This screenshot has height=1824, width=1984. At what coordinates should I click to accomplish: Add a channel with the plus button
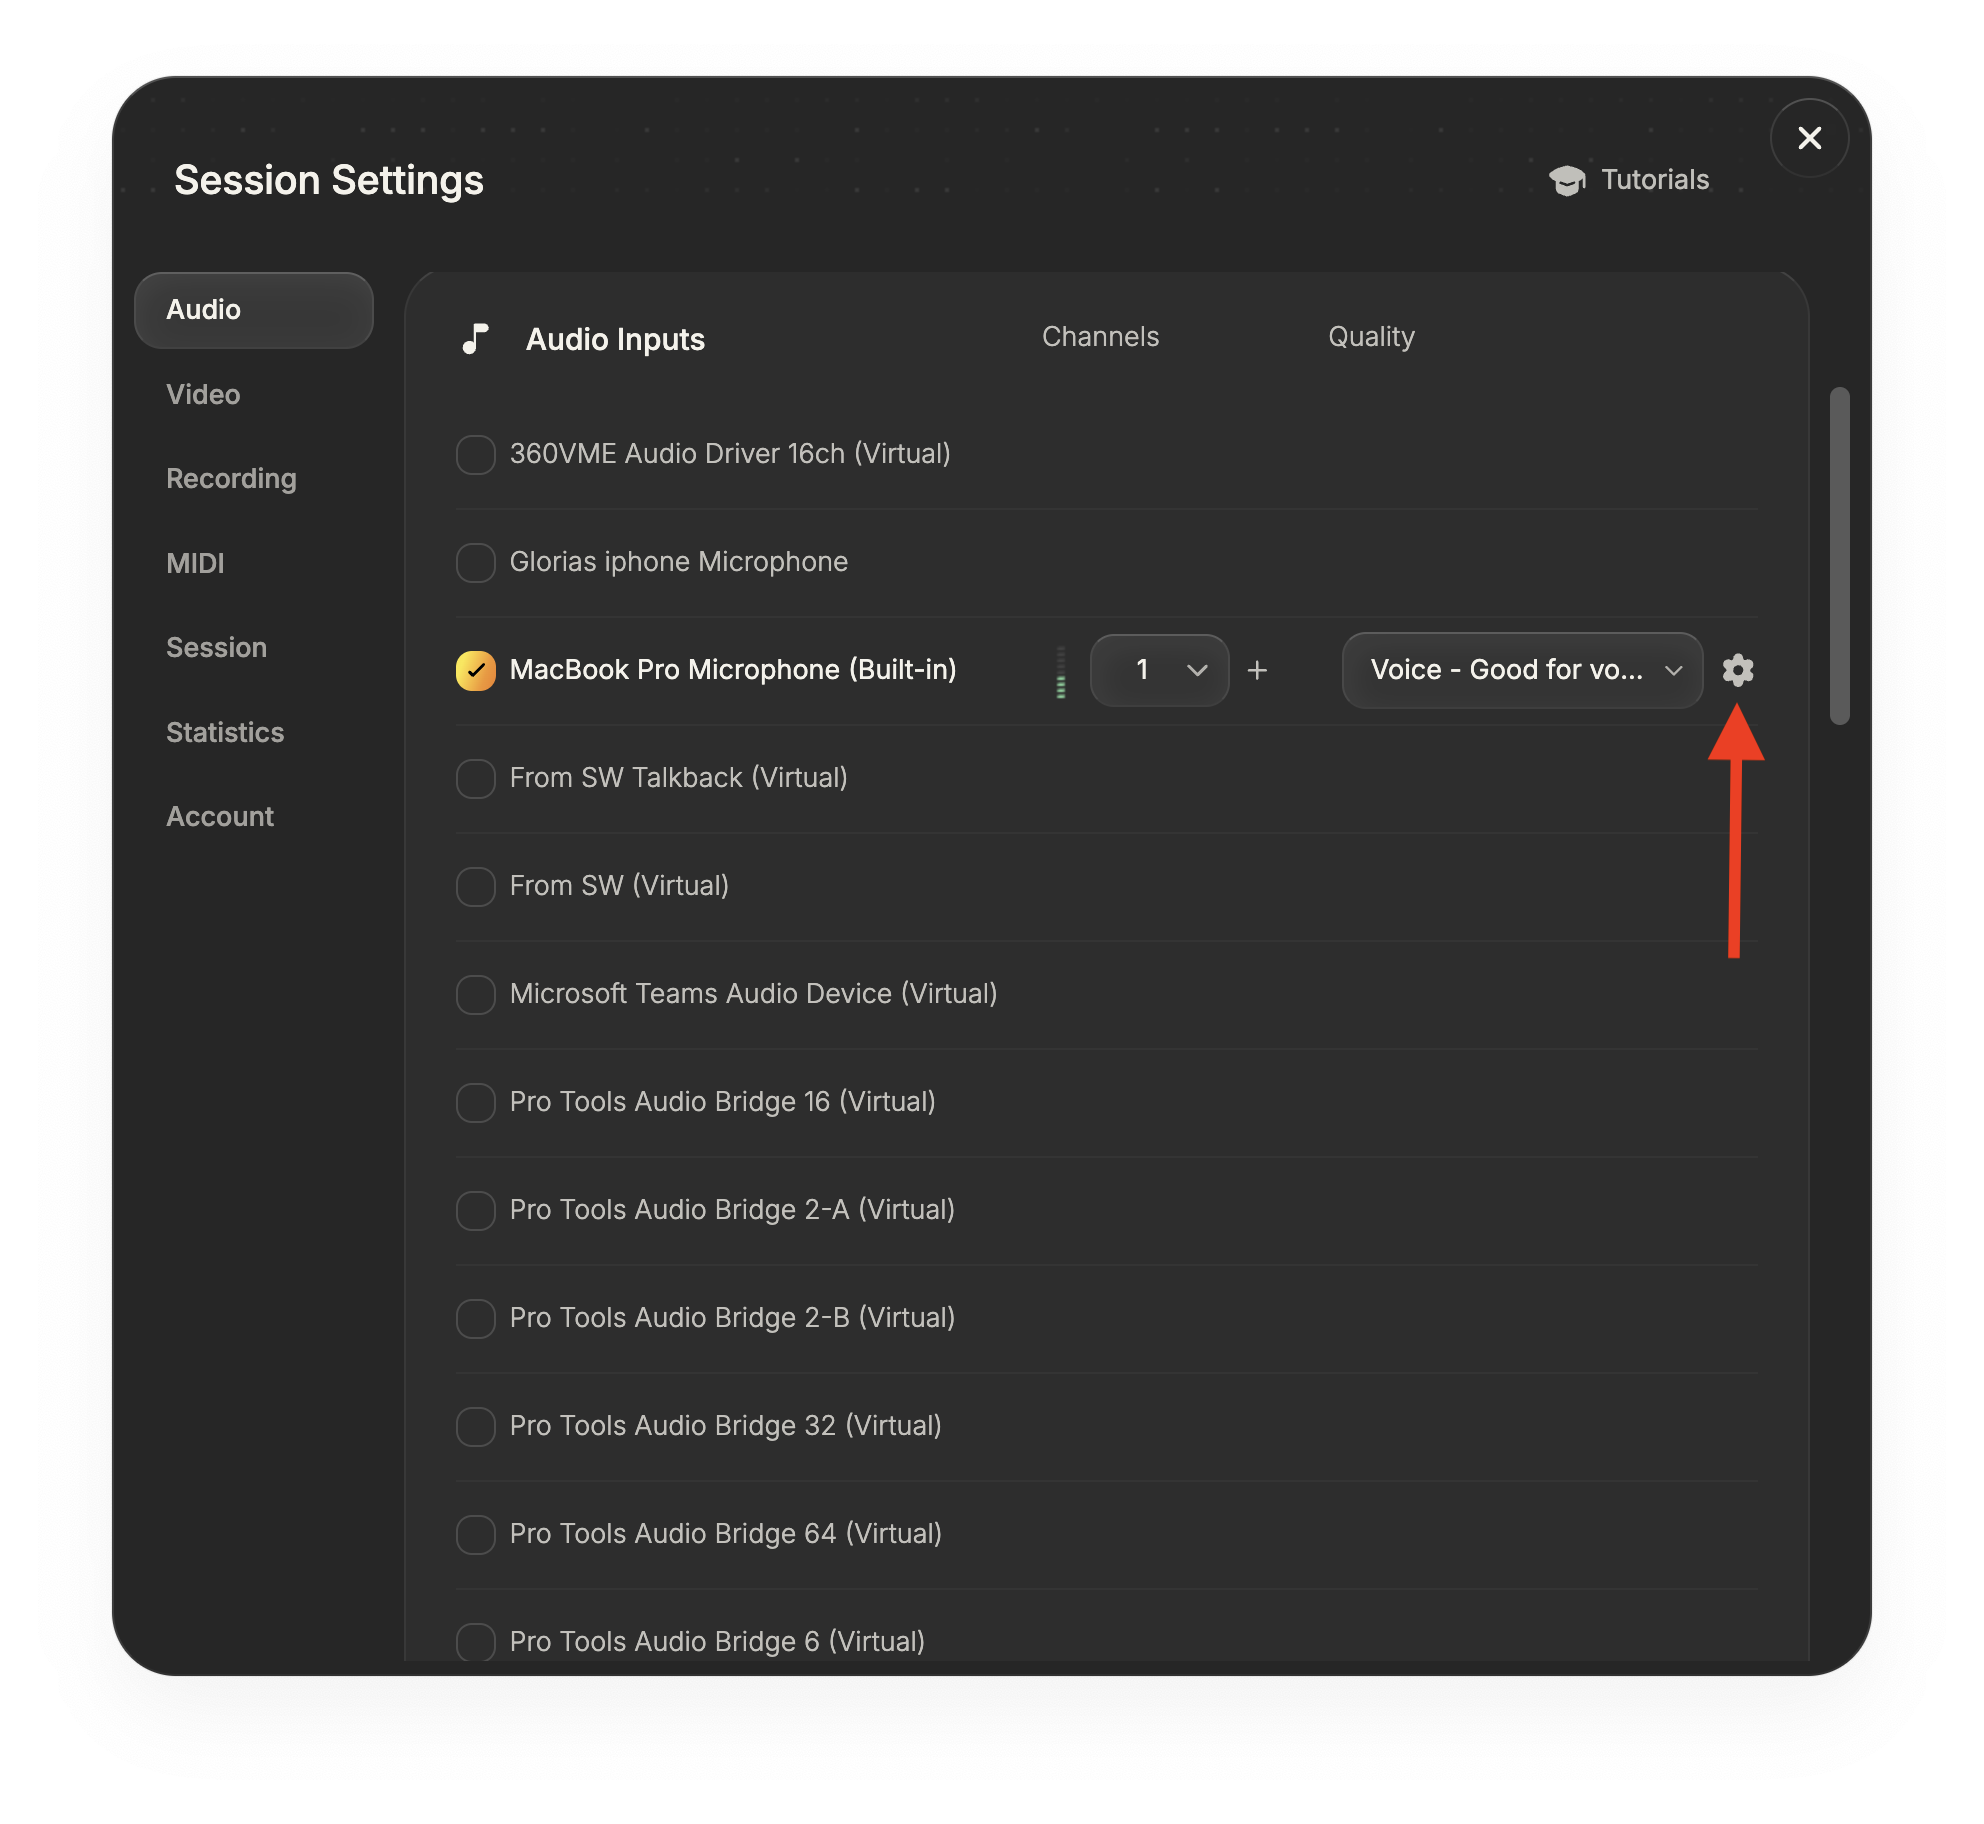tap(1257, 670)
